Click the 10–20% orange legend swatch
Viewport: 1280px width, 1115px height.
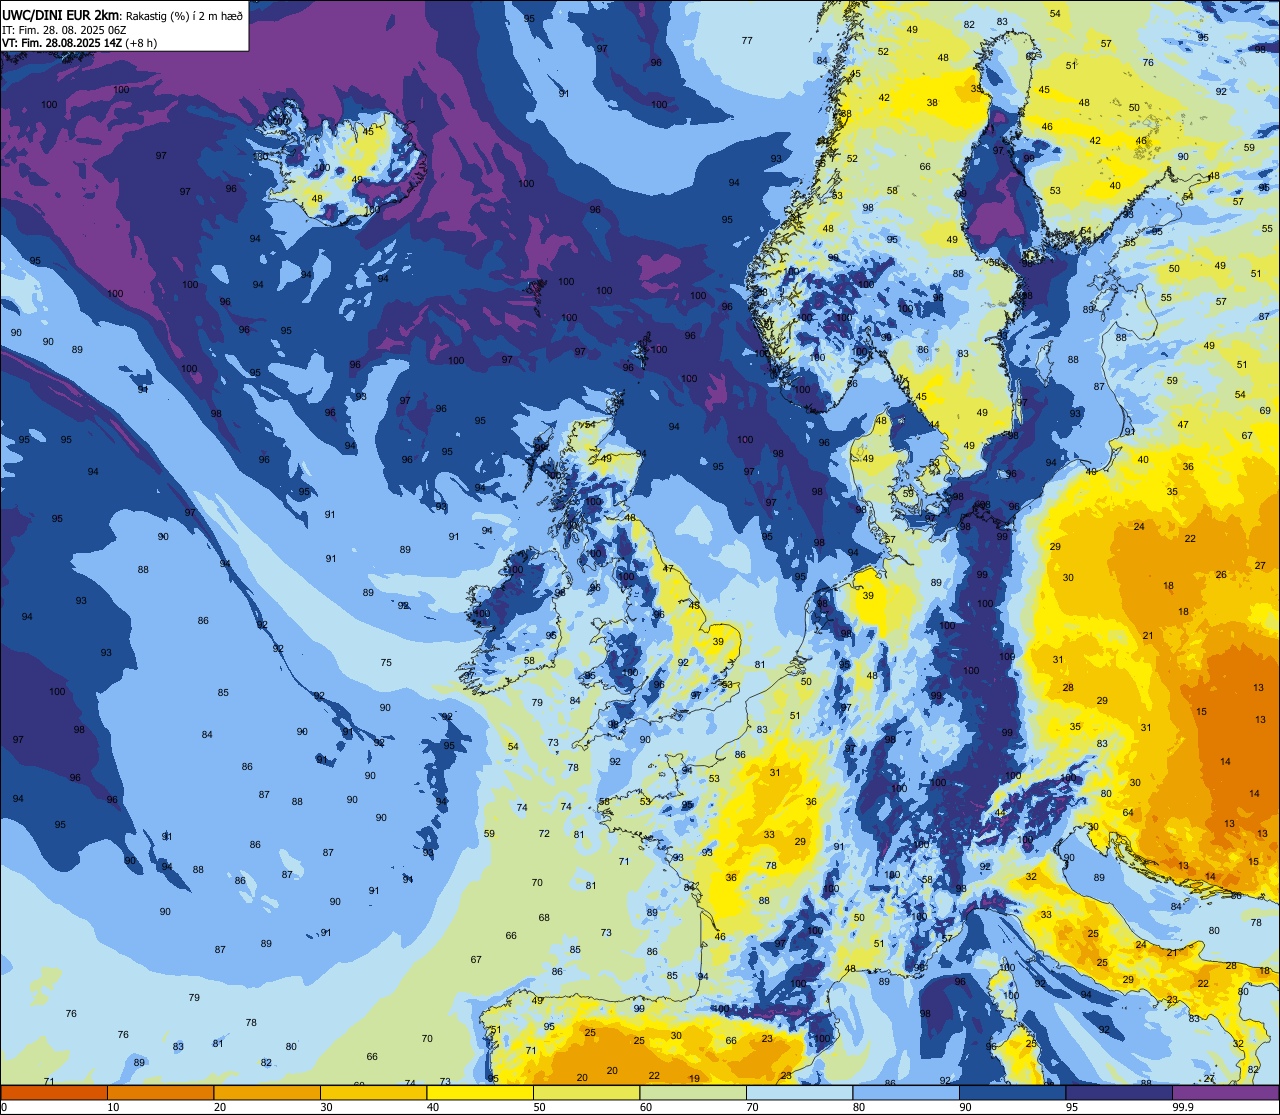[x=160, y=1092]
